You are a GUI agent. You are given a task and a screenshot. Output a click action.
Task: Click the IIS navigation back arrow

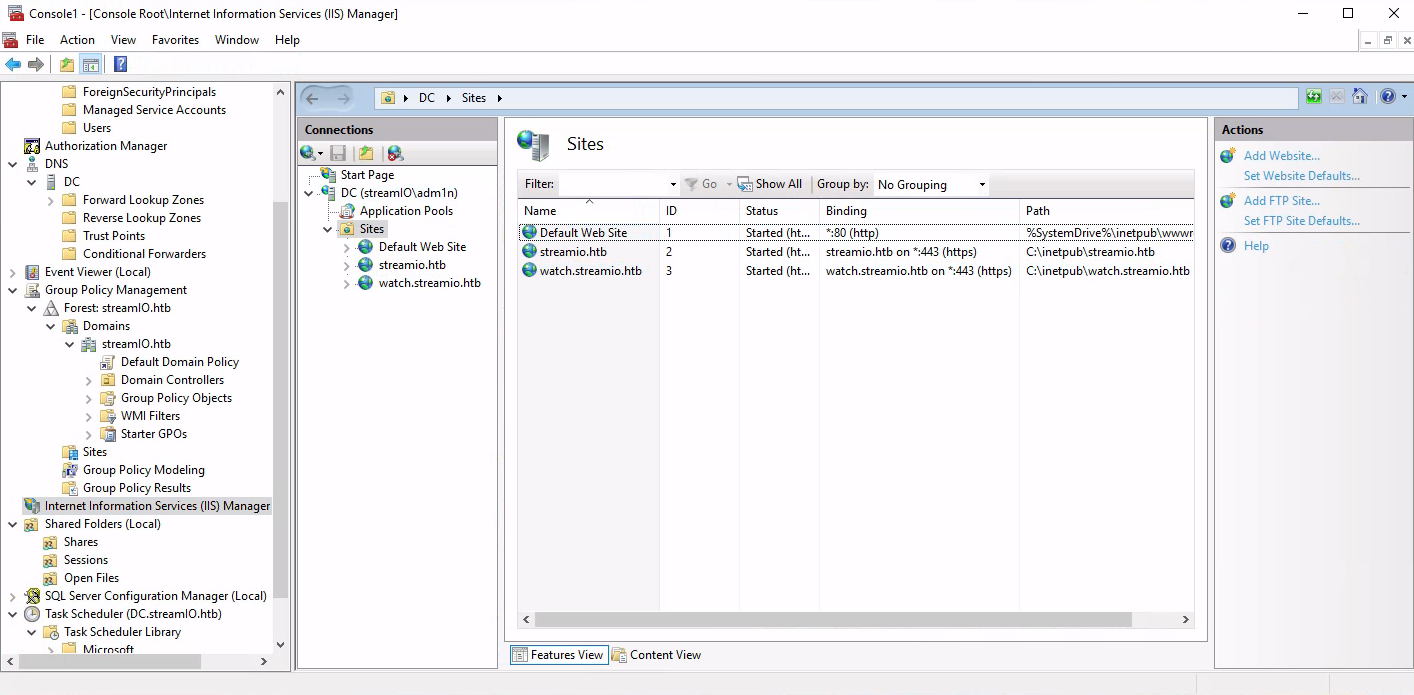click(312, 98)
